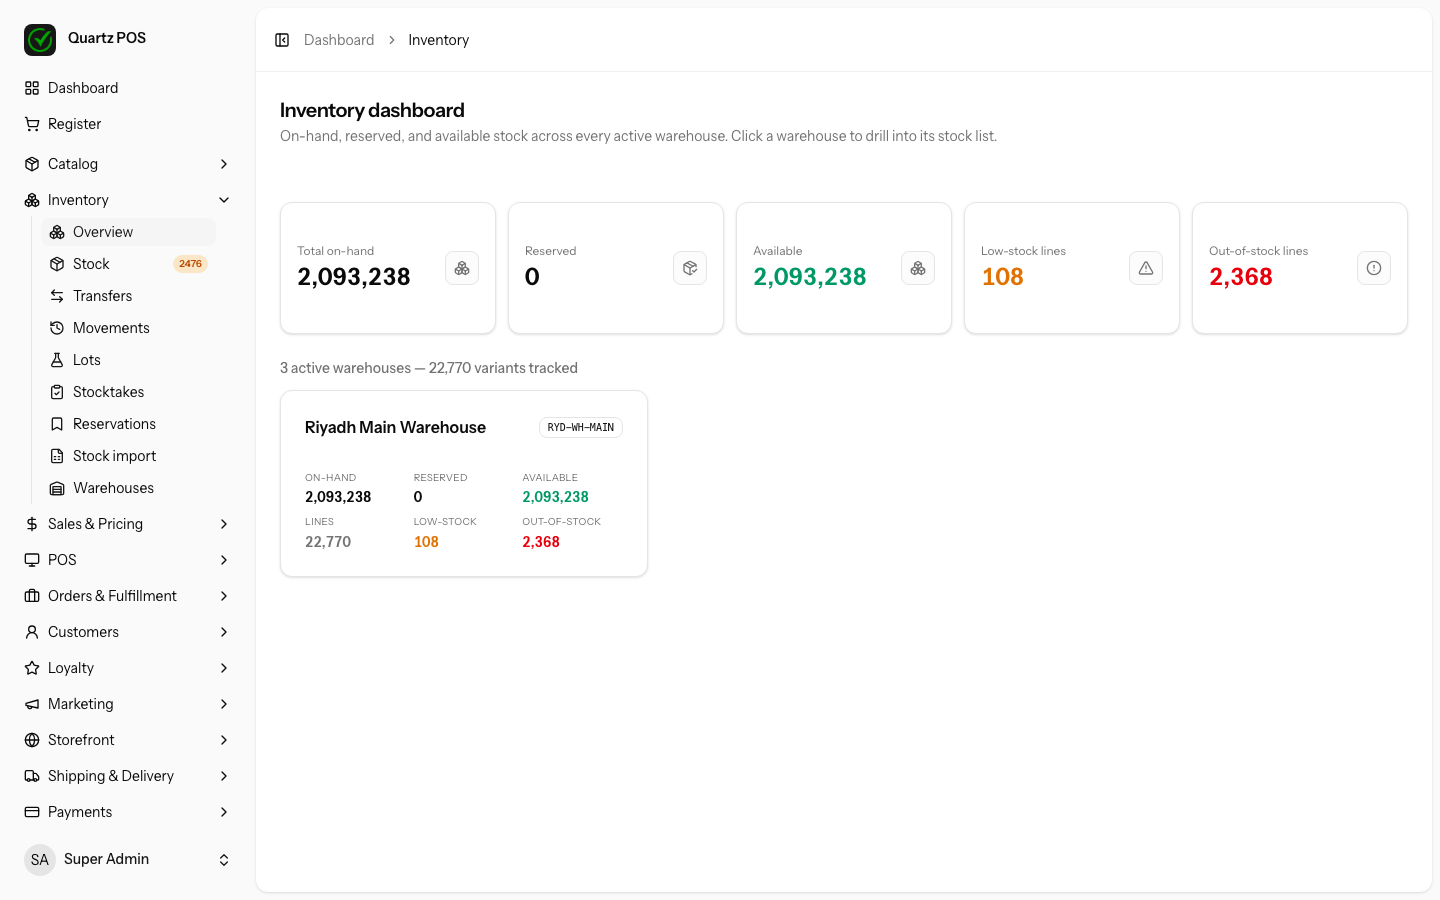Open Movements under Inventory
The width and height of the screenshot is (1440, 900).
[129, 328]
